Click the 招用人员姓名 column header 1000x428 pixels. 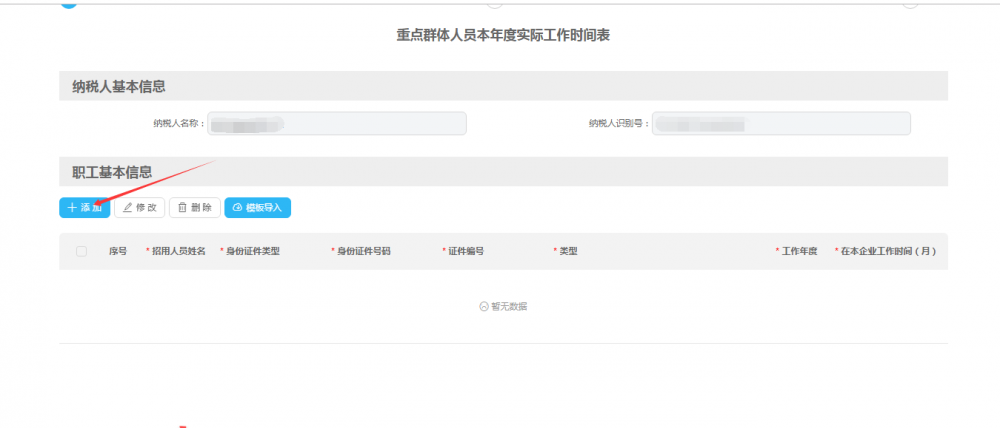click(178, 251)
